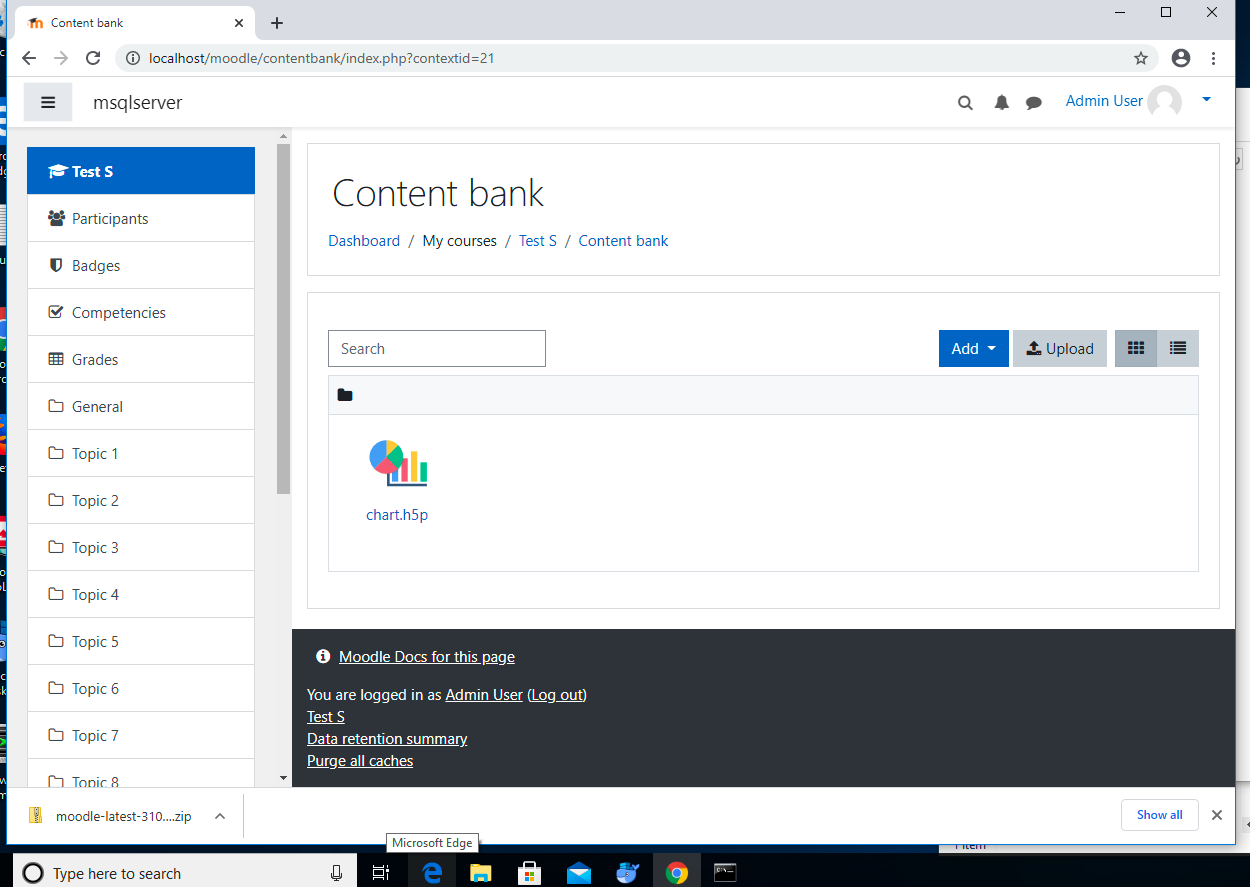
Task: Open Badges in the sidebar
Action: click(141, 265)
